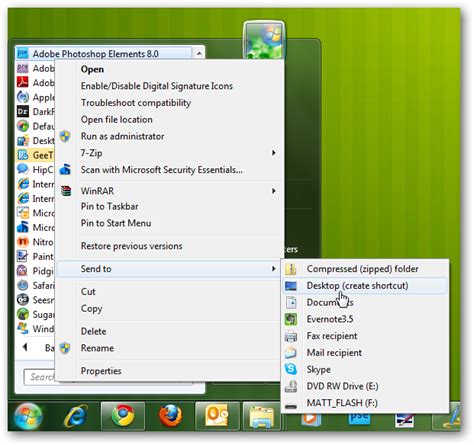Select Fax recipient in Send to
Viewport: 474px width, 445px height.
[332, 336]
